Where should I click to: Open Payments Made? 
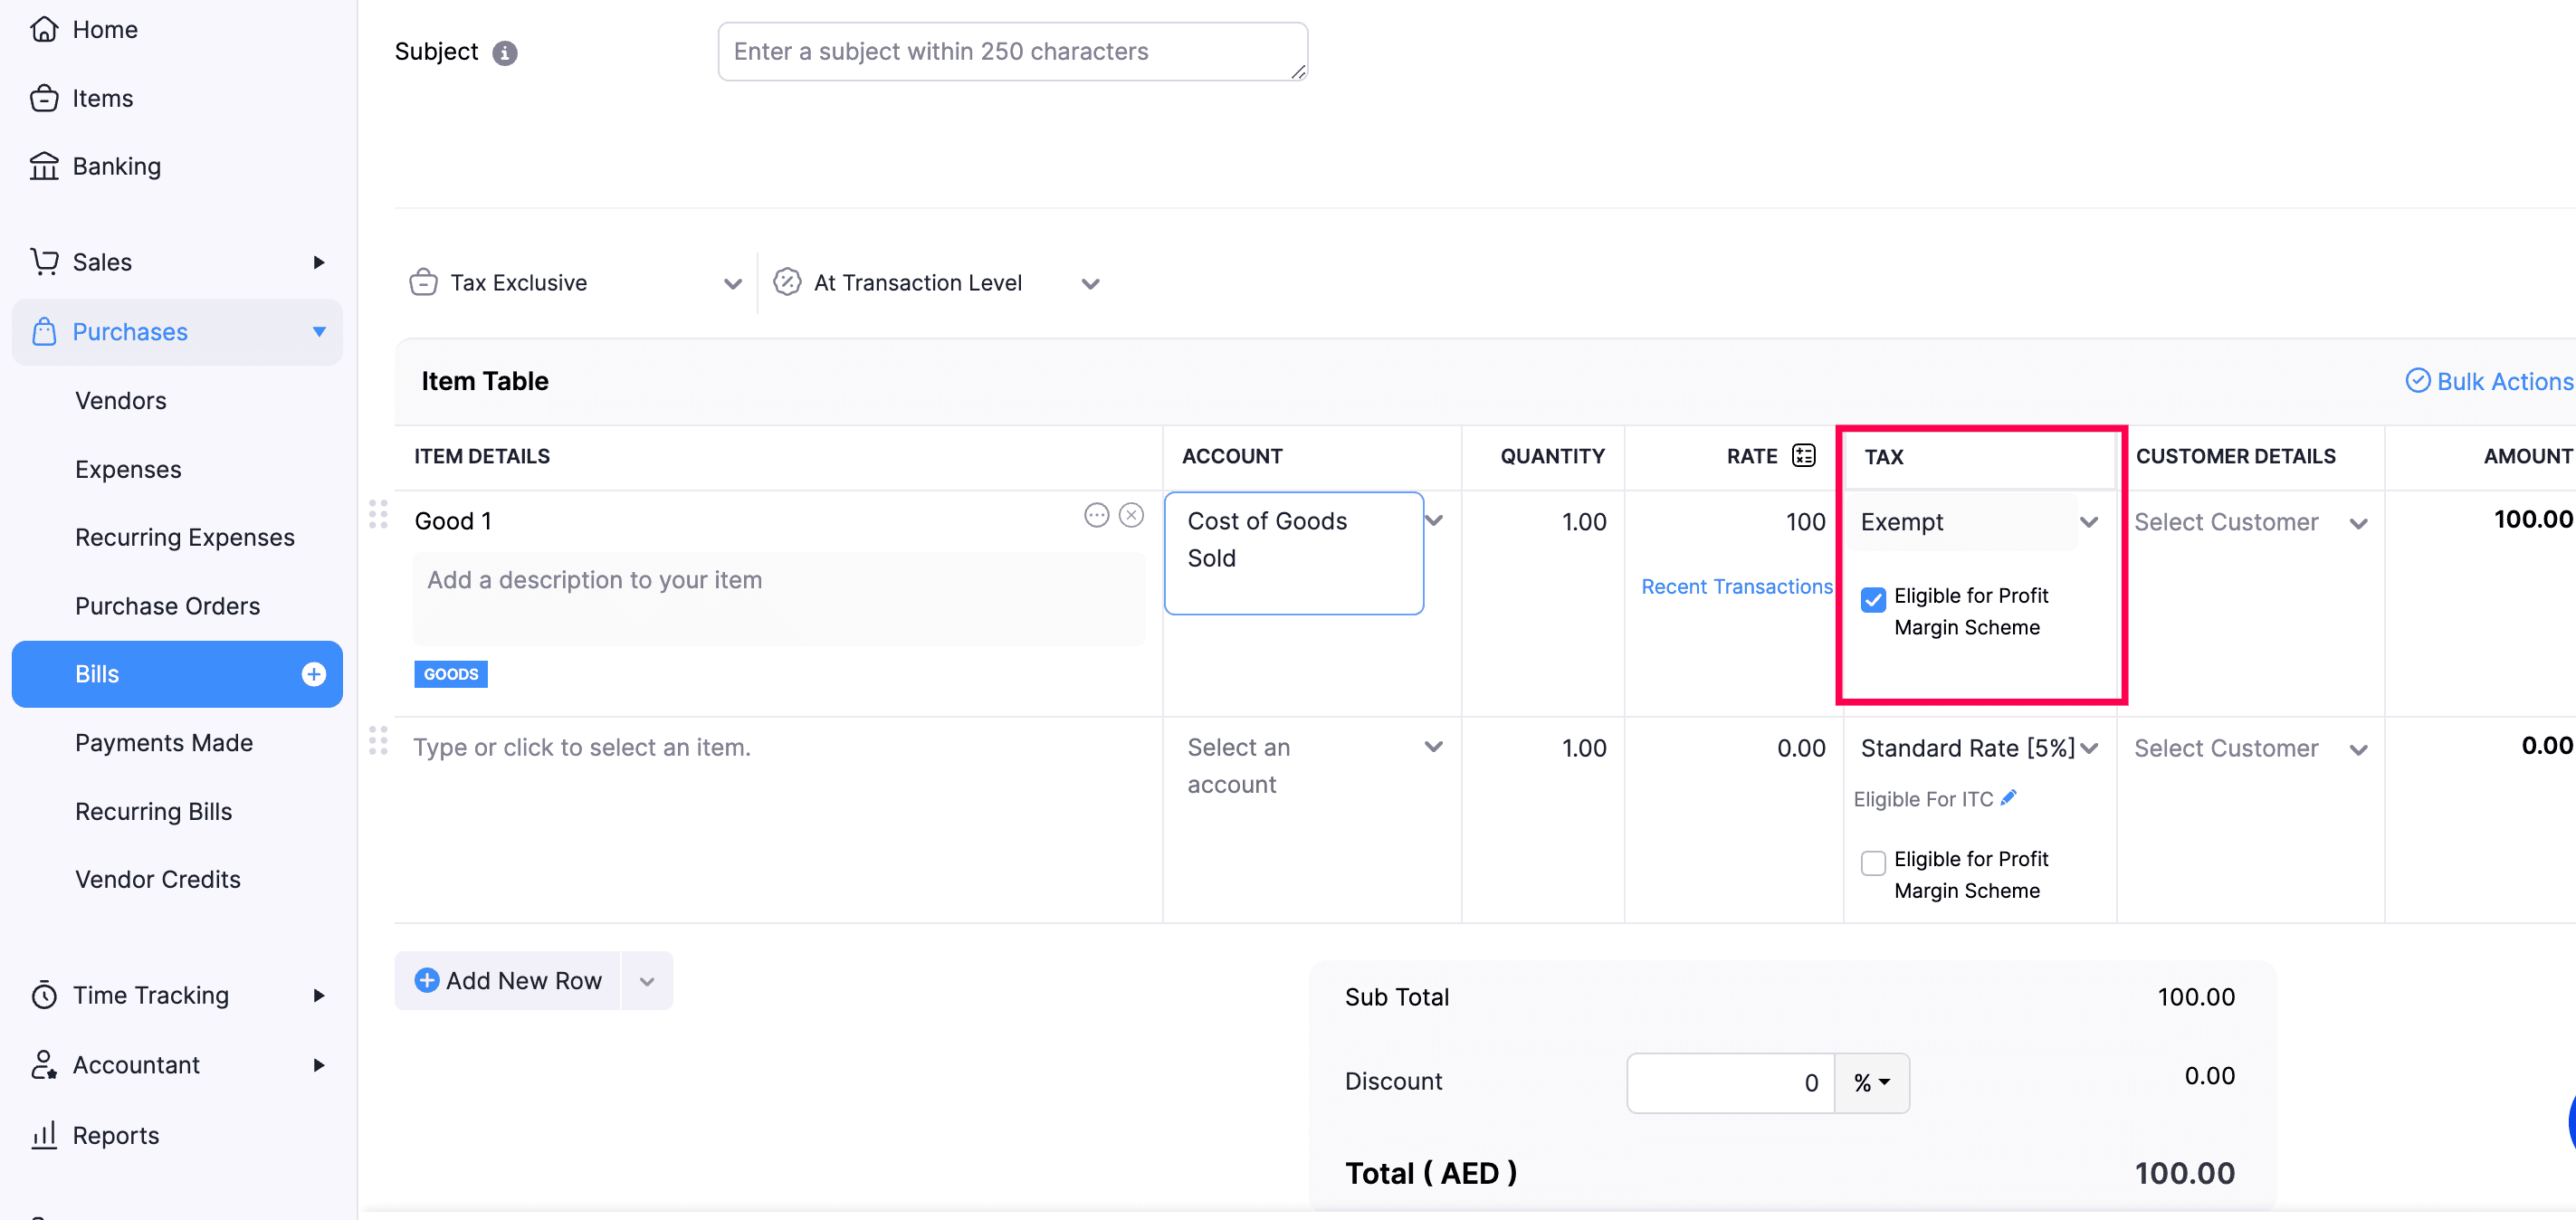(164, 743)
